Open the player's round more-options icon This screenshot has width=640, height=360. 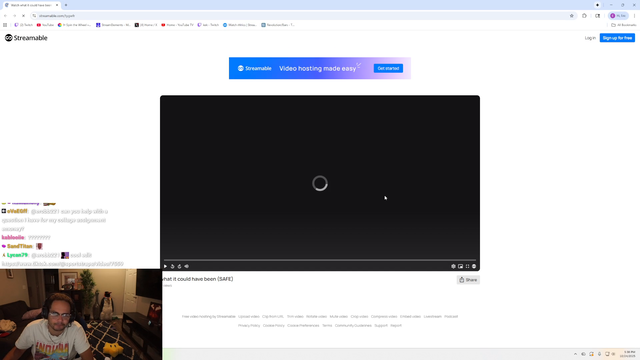(x=474, y=266)
